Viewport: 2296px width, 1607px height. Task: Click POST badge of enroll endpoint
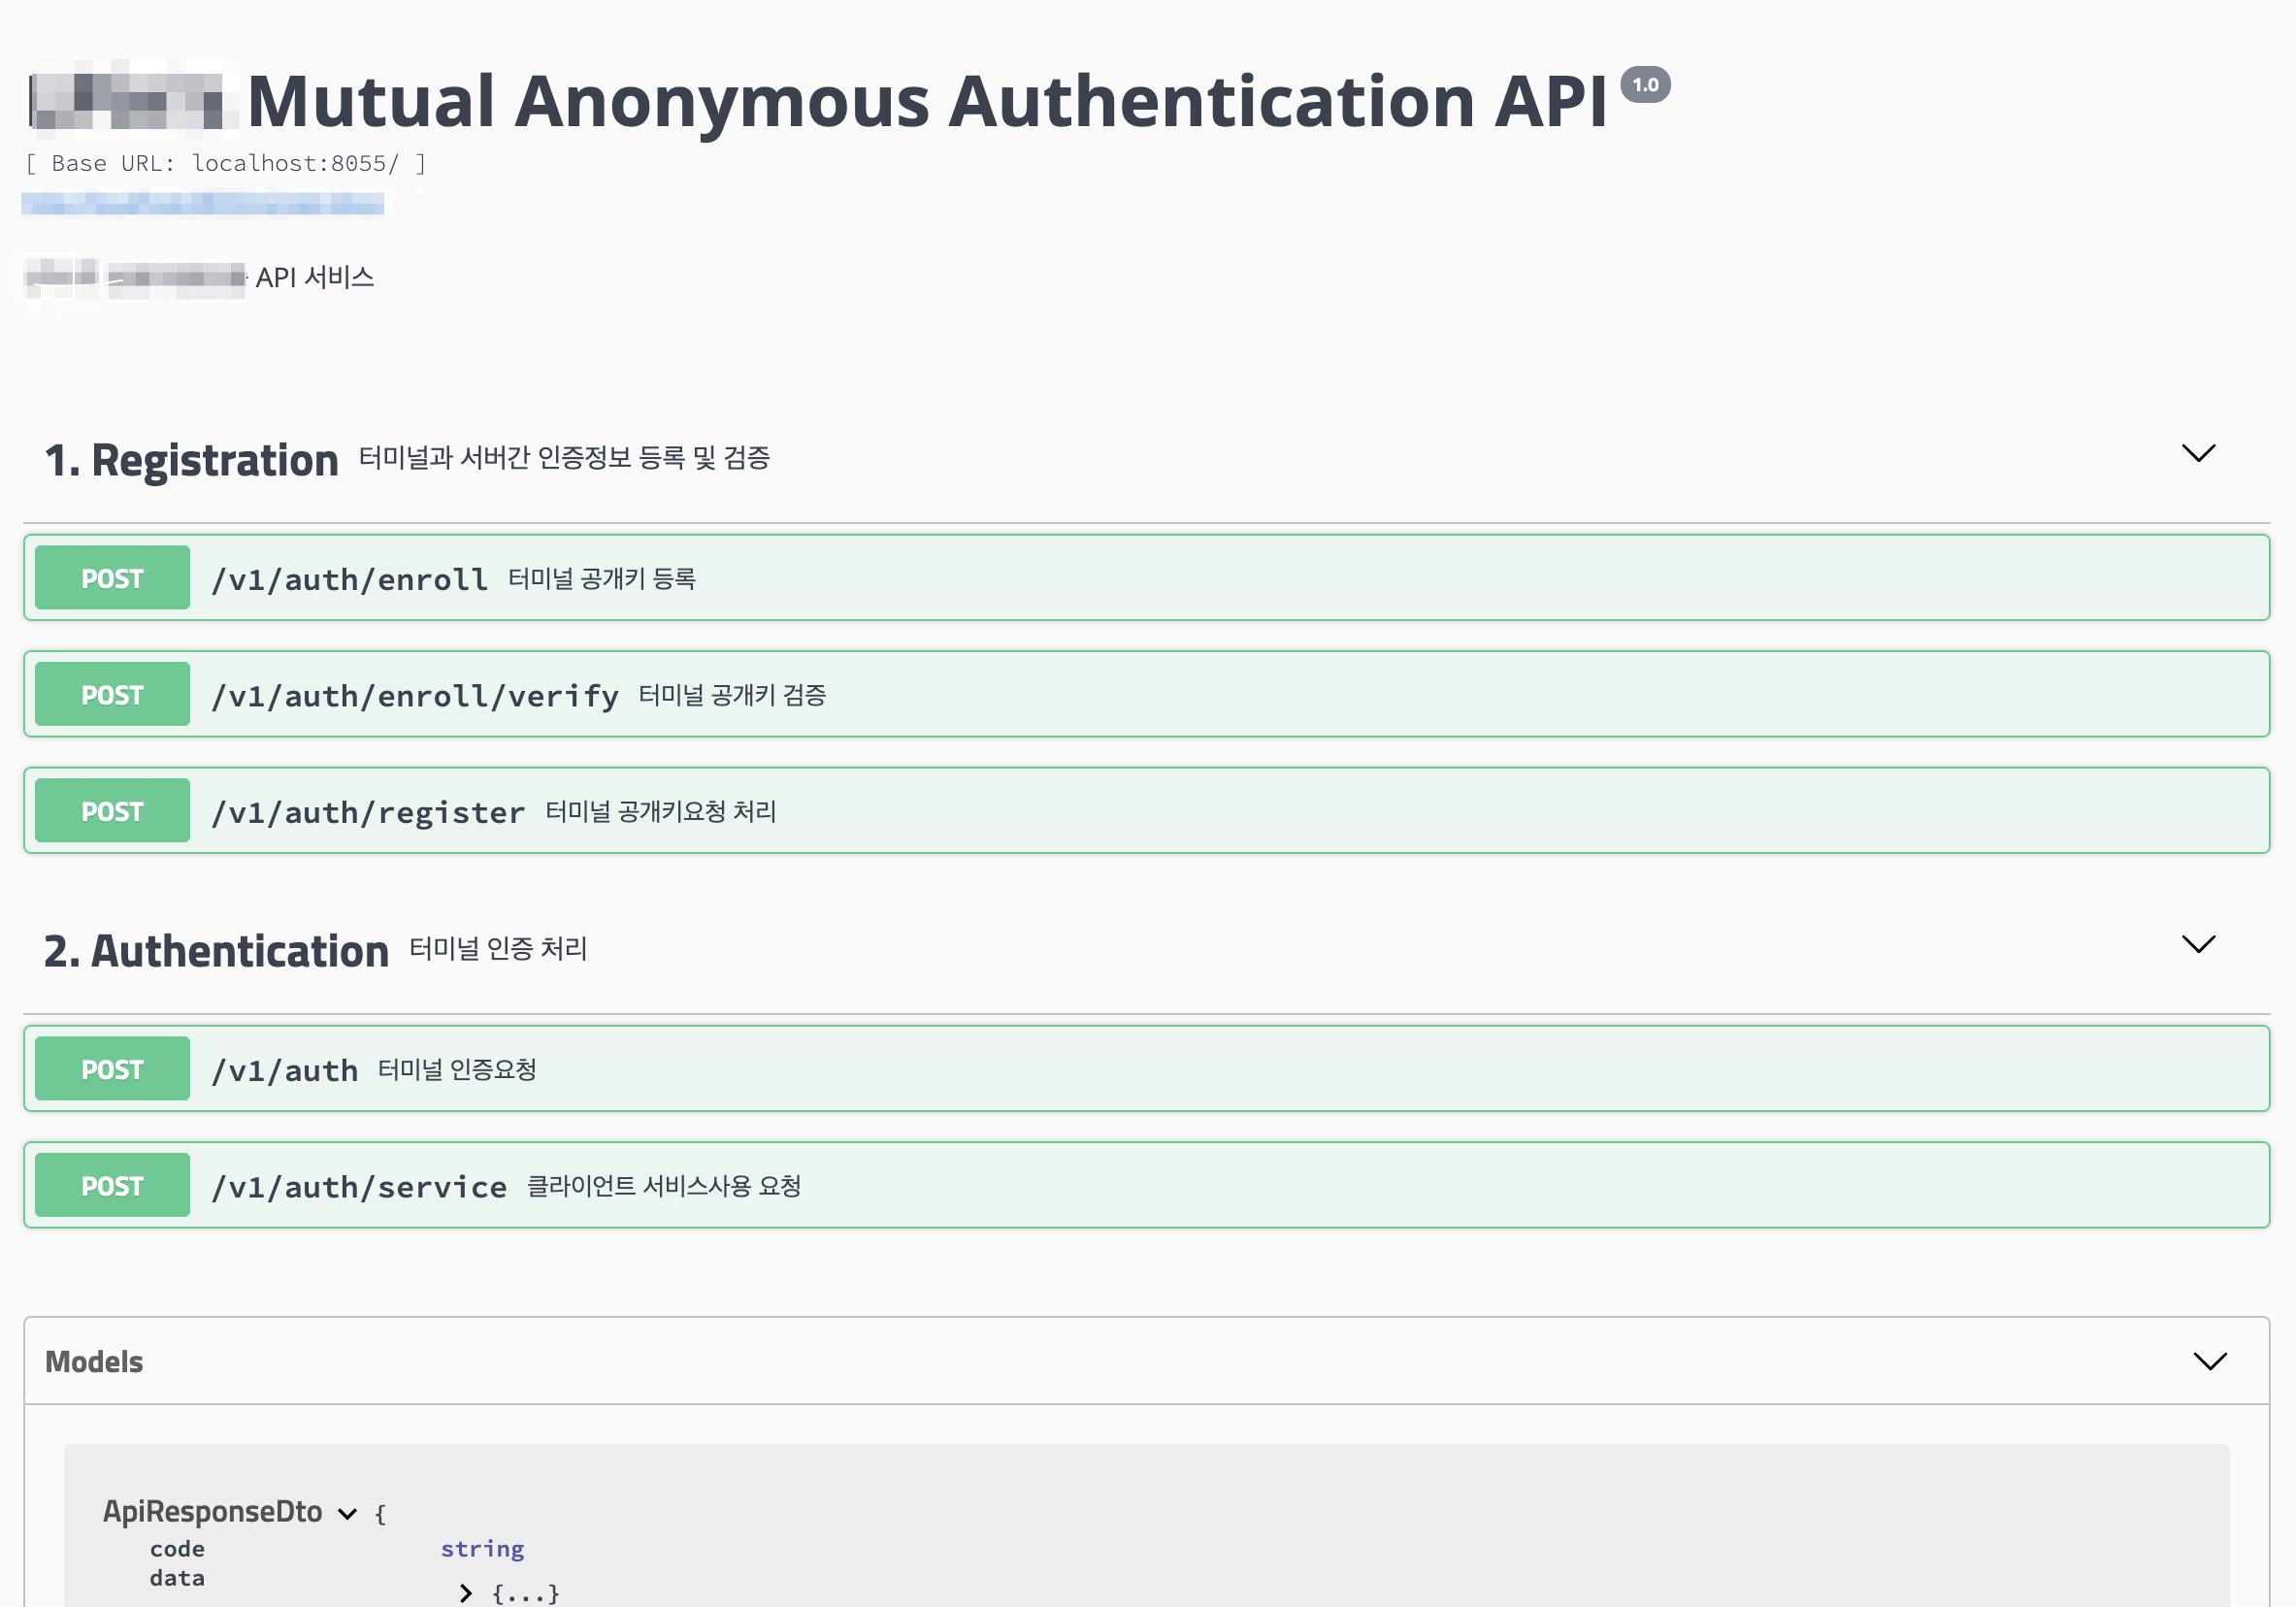point(112,578)
